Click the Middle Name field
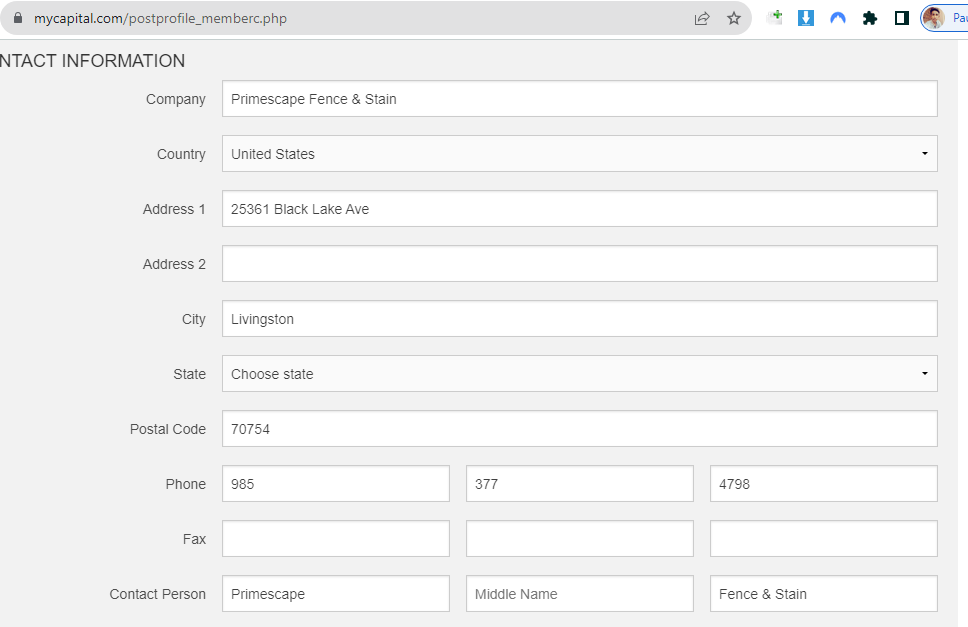This screenshot has width=968, height=627. click(579, 594)
